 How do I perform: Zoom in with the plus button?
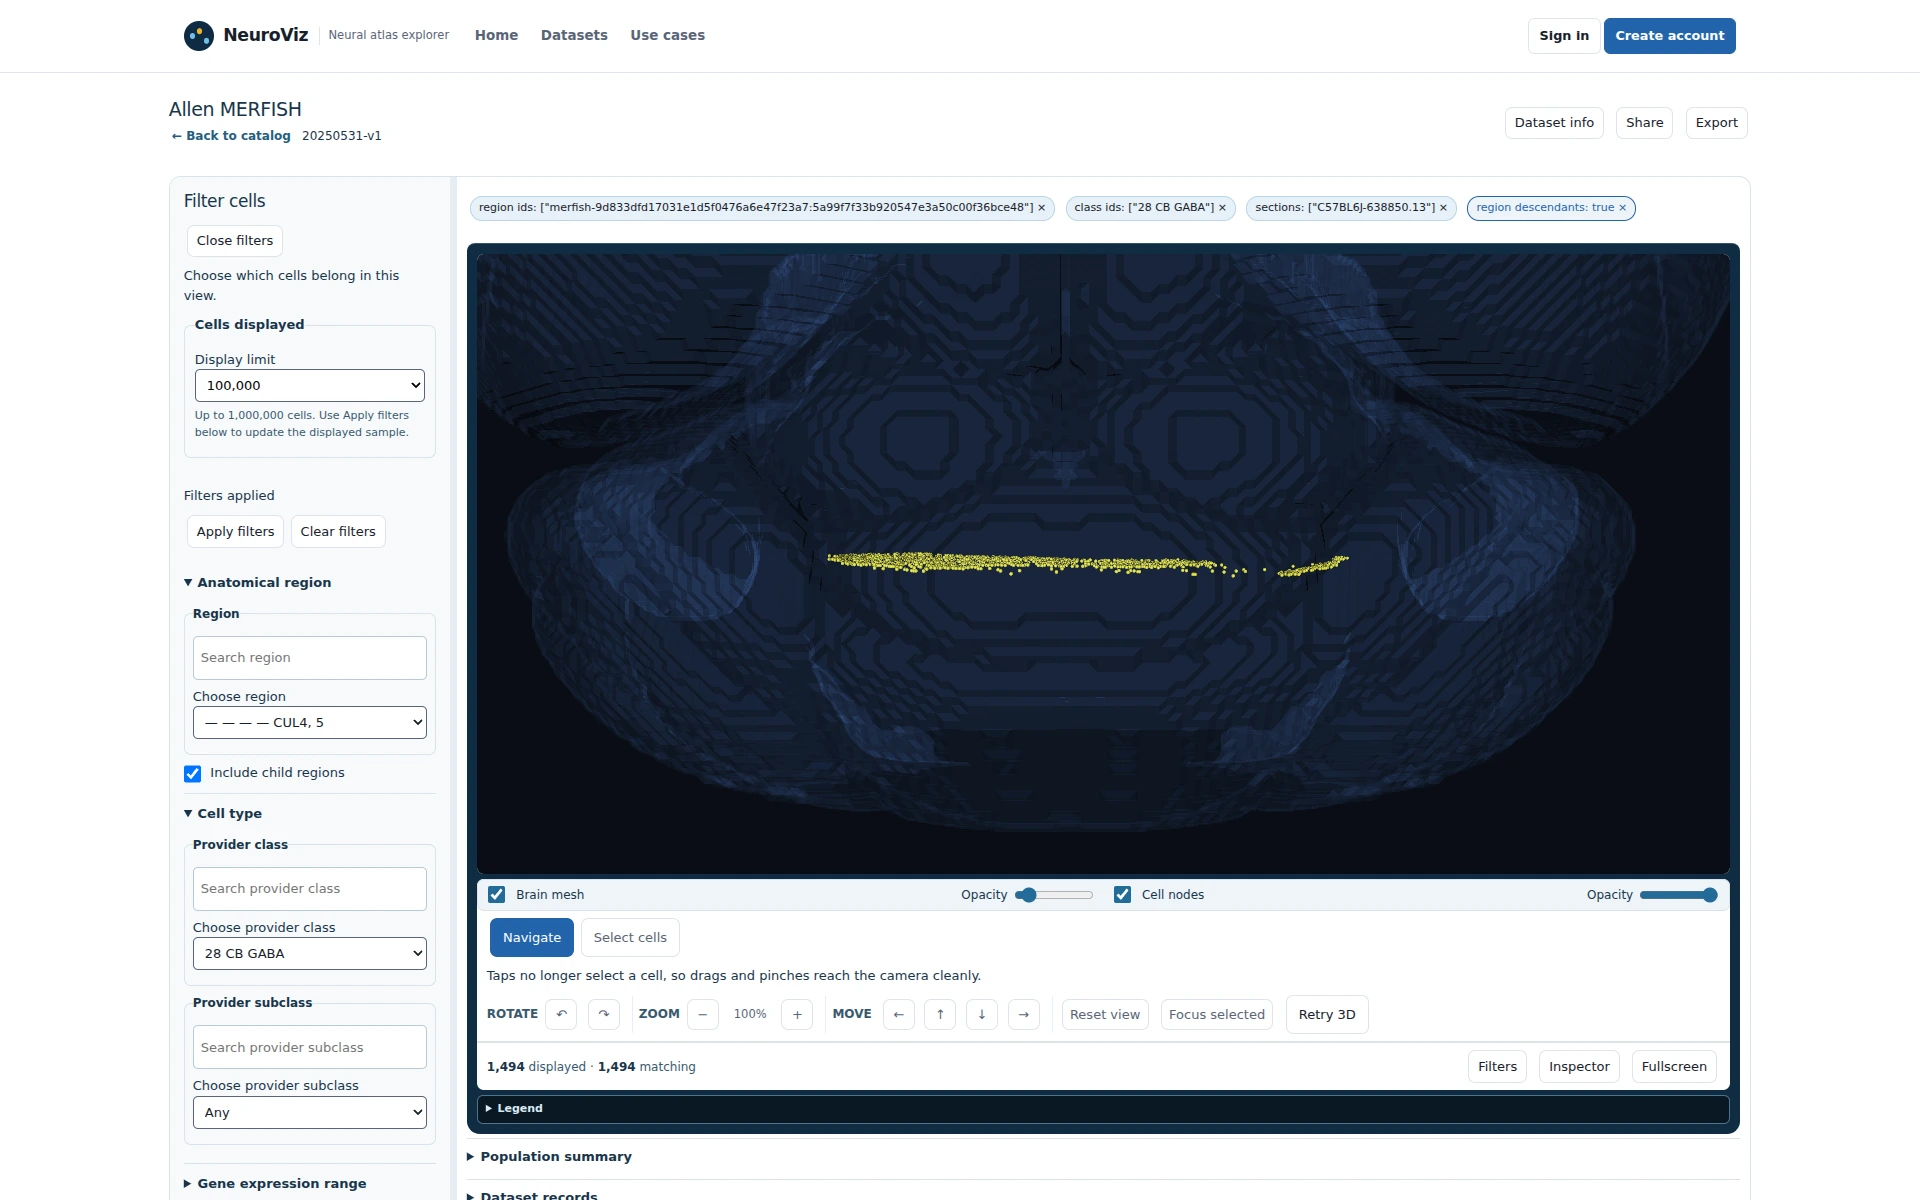tap(797, 1014)
